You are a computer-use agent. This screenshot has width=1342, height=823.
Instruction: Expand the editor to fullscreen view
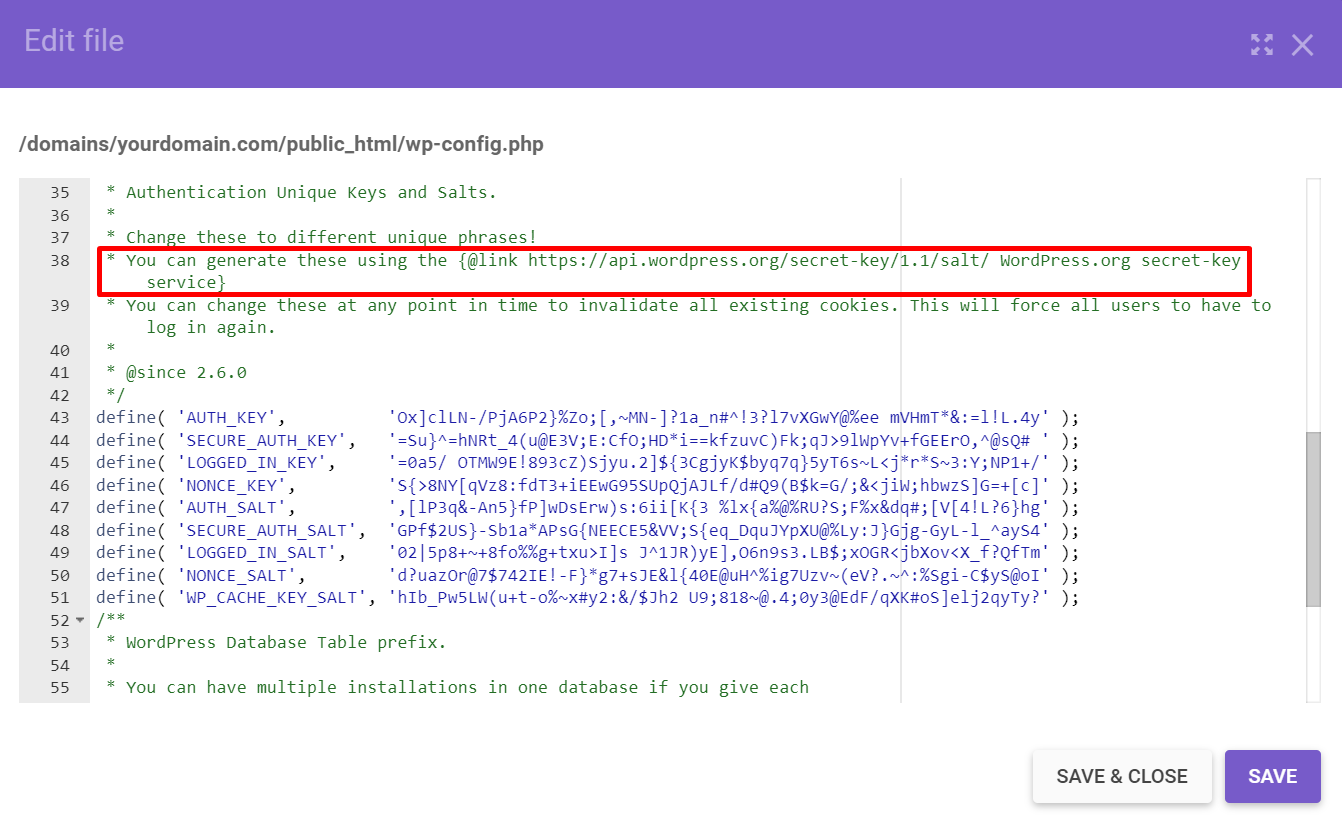point(1262,44)
